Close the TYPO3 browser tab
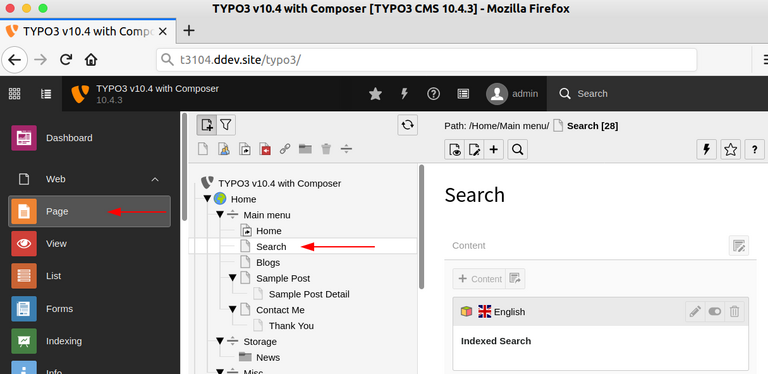 (x=163, y=31)
